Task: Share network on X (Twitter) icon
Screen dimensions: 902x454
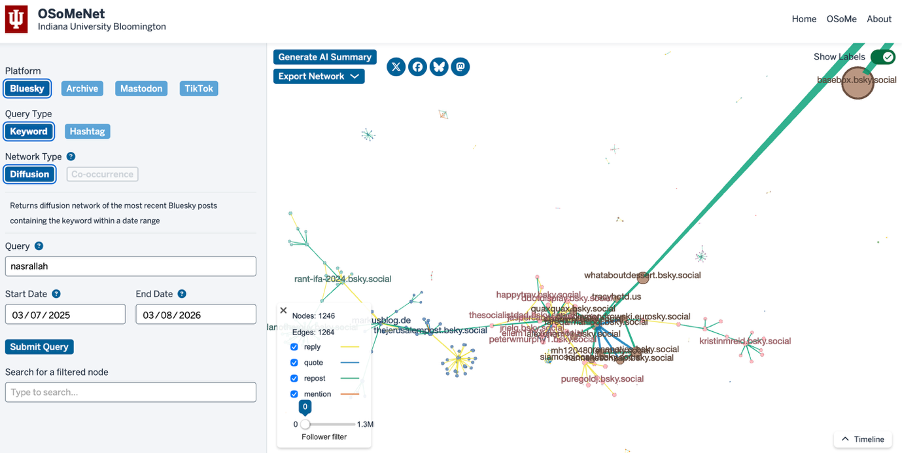Action: (396, 67)
